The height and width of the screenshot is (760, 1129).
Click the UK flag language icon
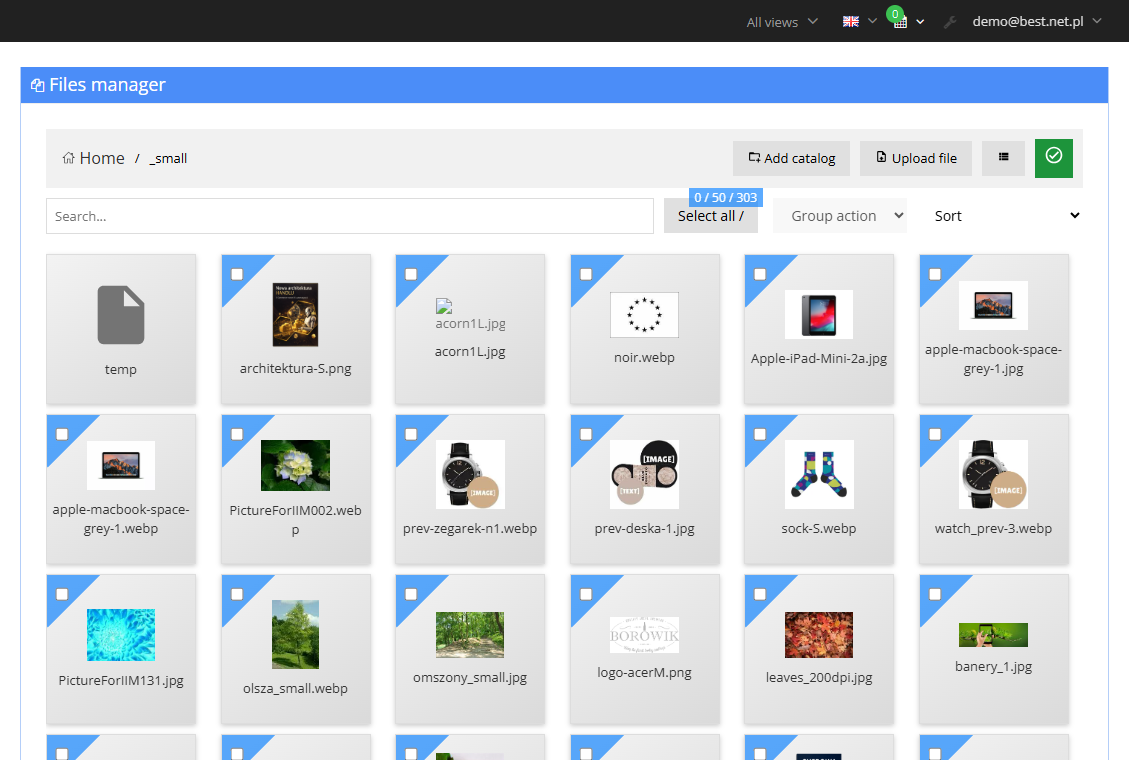(x=851, y=22)
